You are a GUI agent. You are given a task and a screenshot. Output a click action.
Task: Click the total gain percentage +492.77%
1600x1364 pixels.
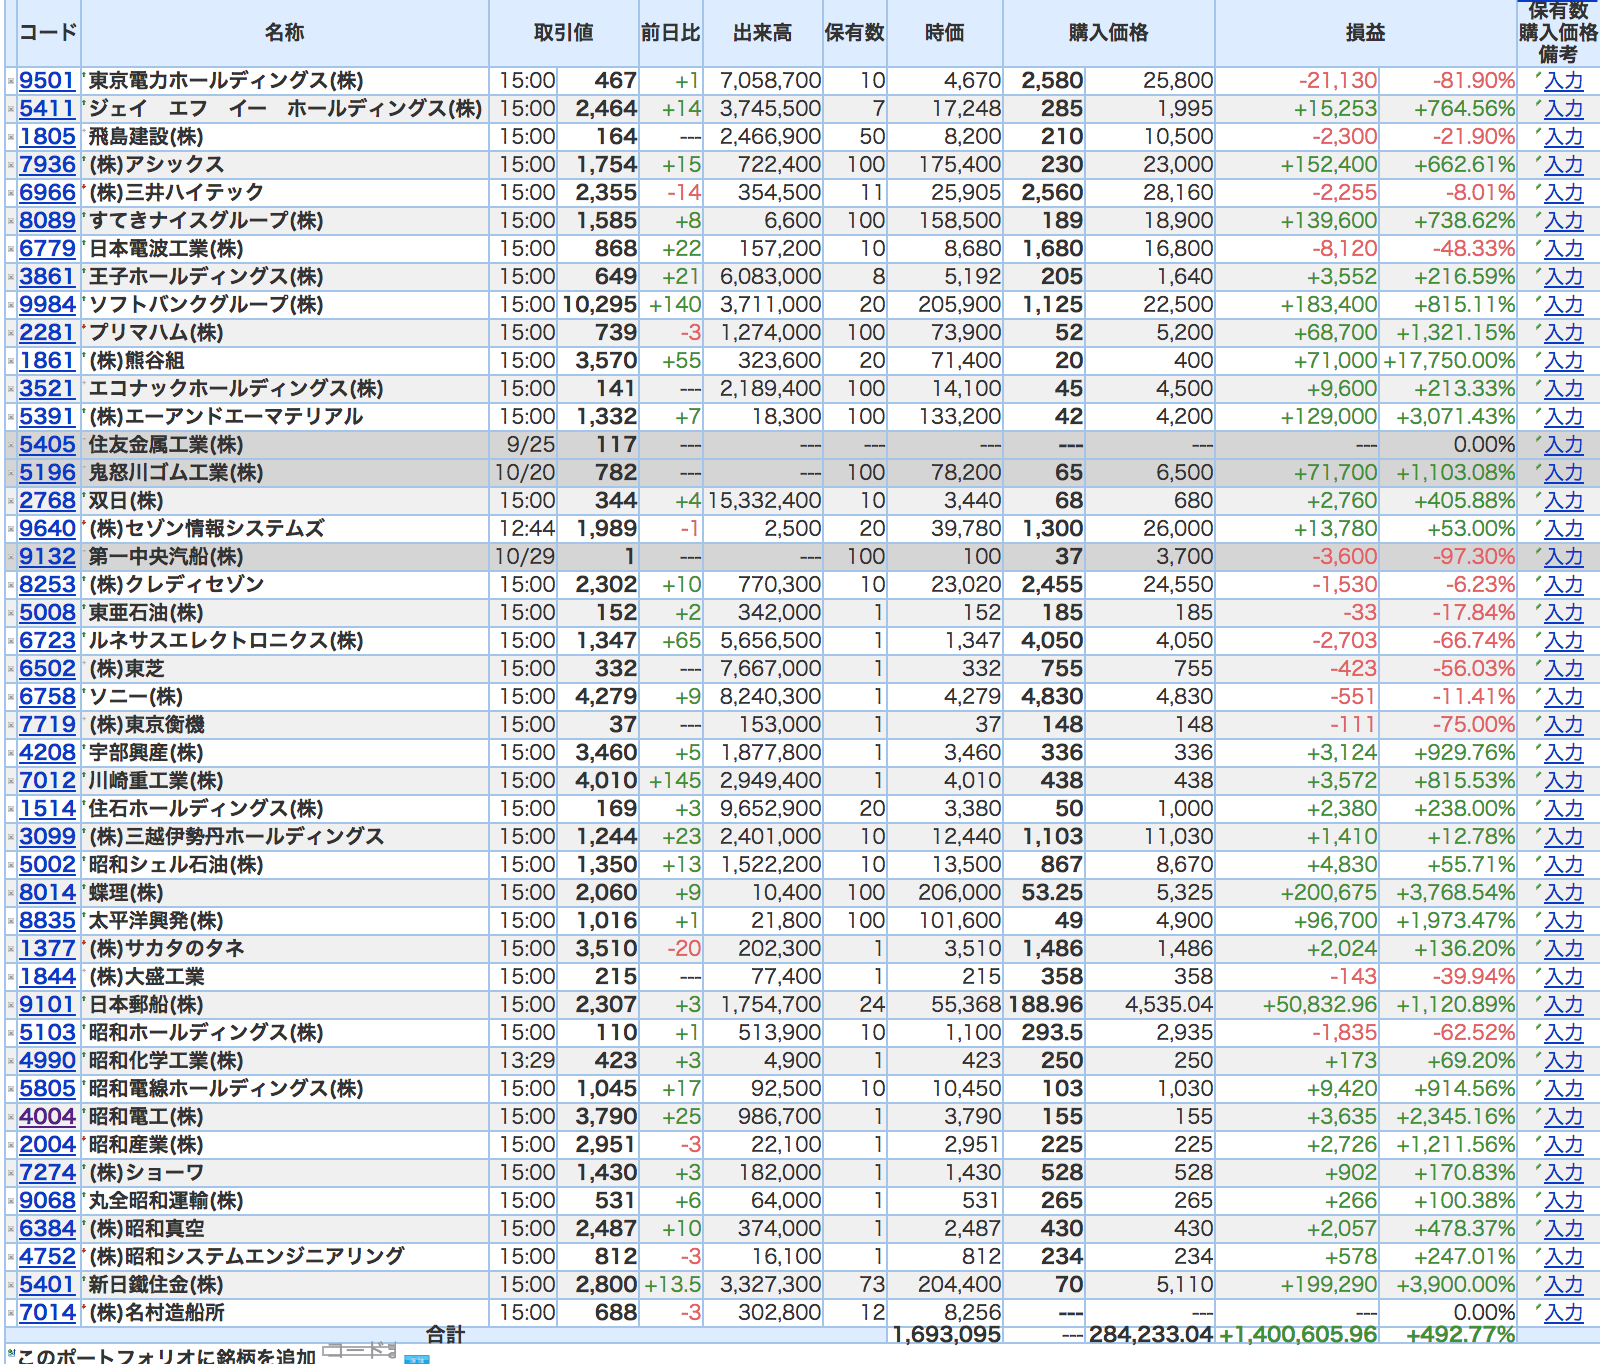pos(1461,1334)
